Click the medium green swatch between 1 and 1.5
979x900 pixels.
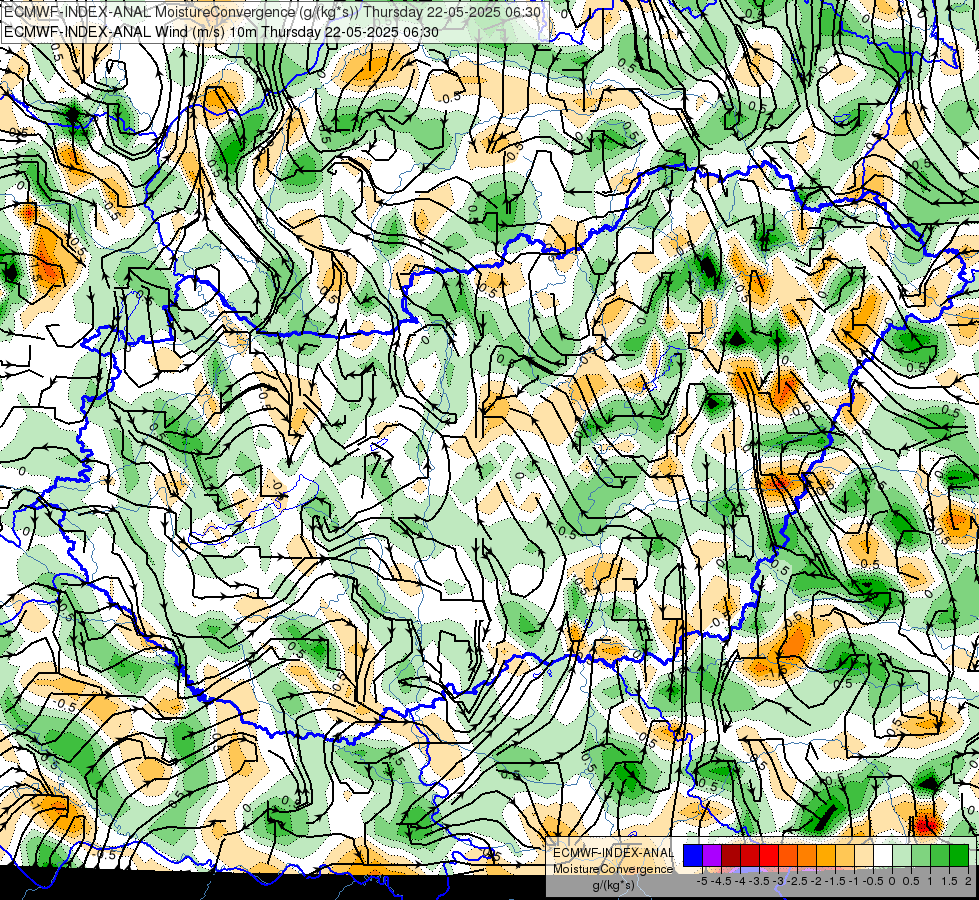940,856
